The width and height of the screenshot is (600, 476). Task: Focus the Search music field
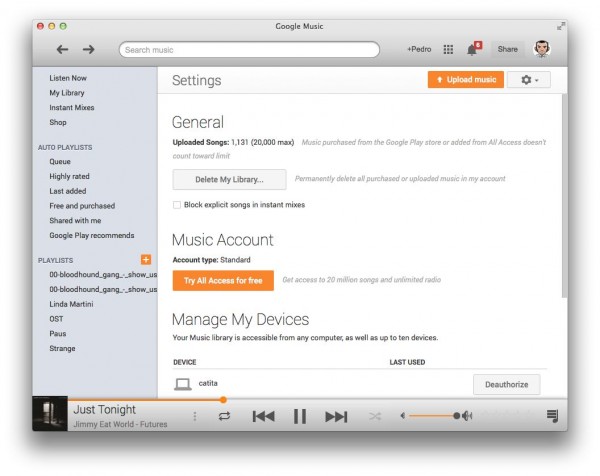pyautogui.click(x=249, y=50)
